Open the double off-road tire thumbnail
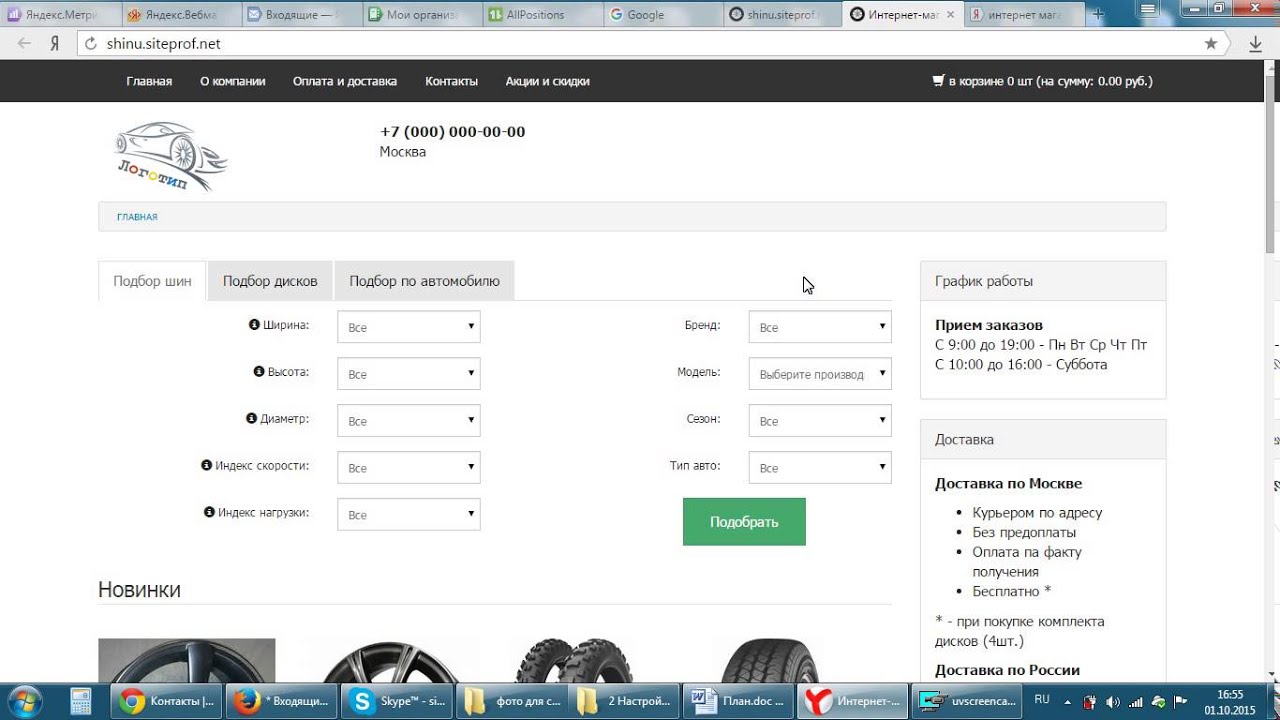This screenshot has height=720, width=1280. pos(574,660)
